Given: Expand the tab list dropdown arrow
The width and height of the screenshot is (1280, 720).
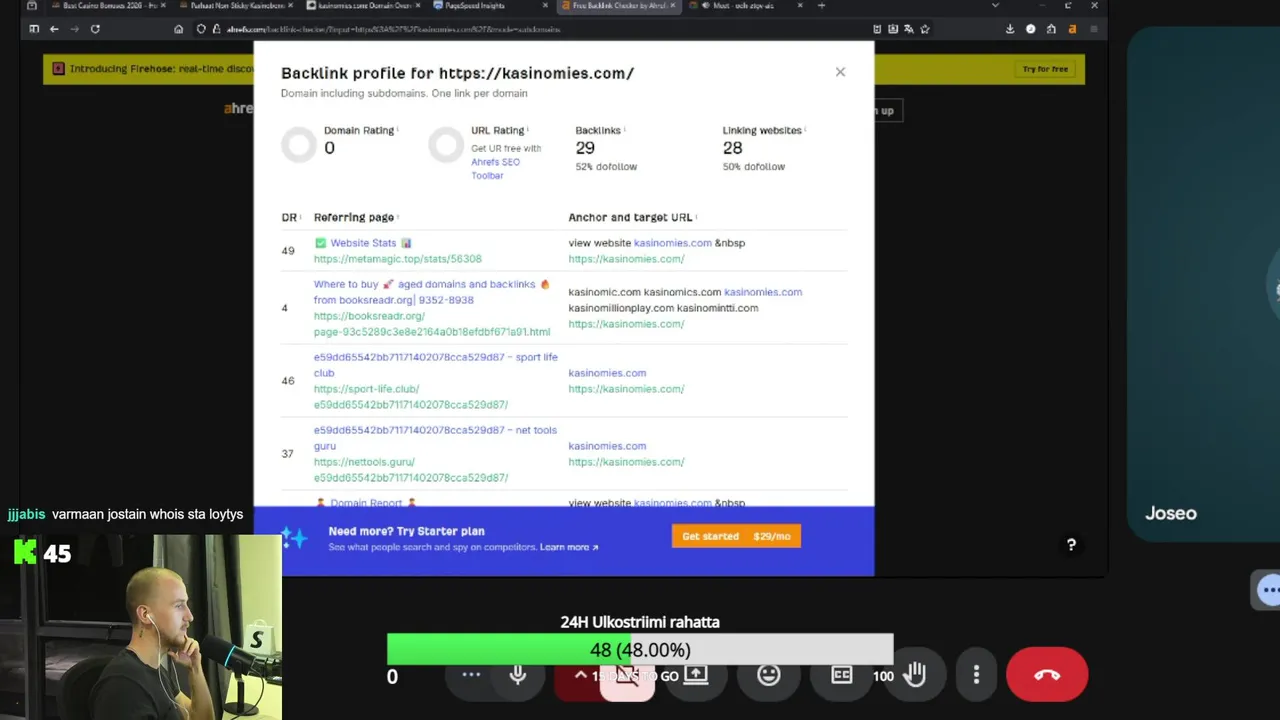Looking at the screenshot, I should point(995,6).
